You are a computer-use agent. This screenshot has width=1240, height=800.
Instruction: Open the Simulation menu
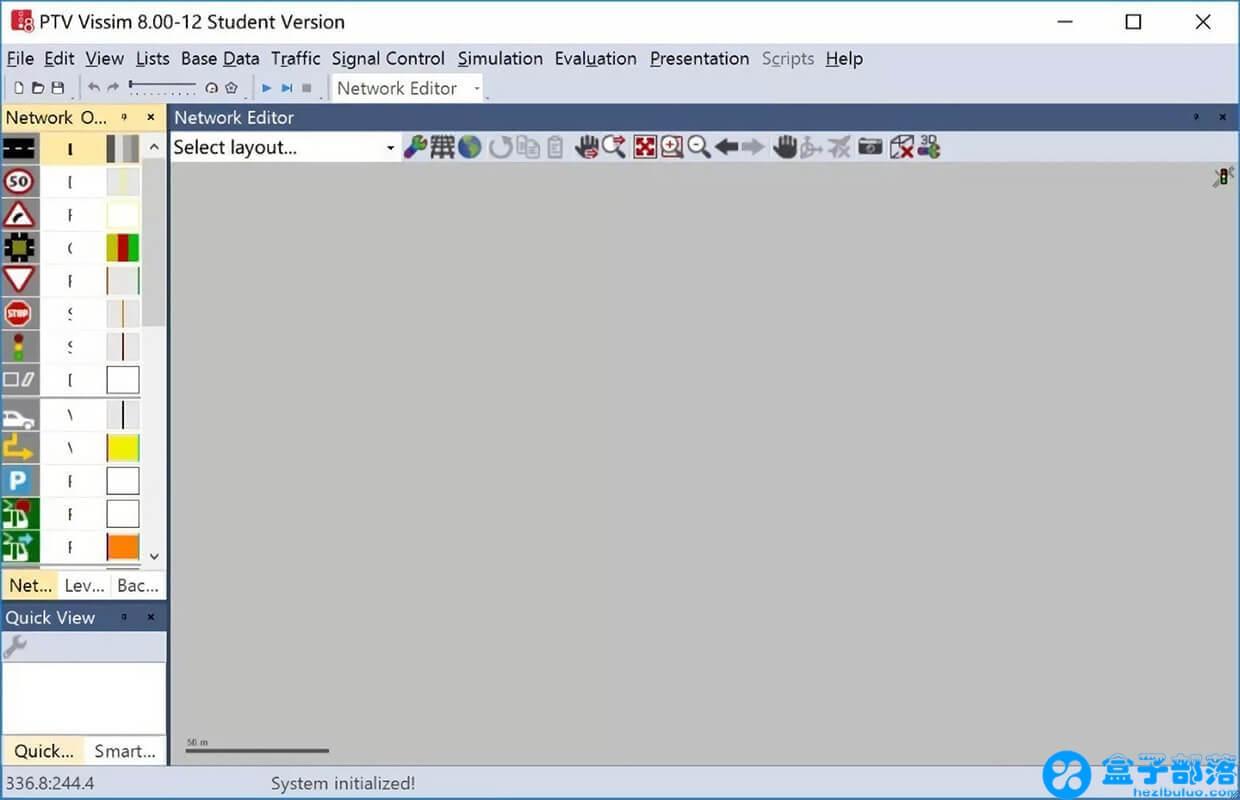pyautogui.click(x=500, y=59)
